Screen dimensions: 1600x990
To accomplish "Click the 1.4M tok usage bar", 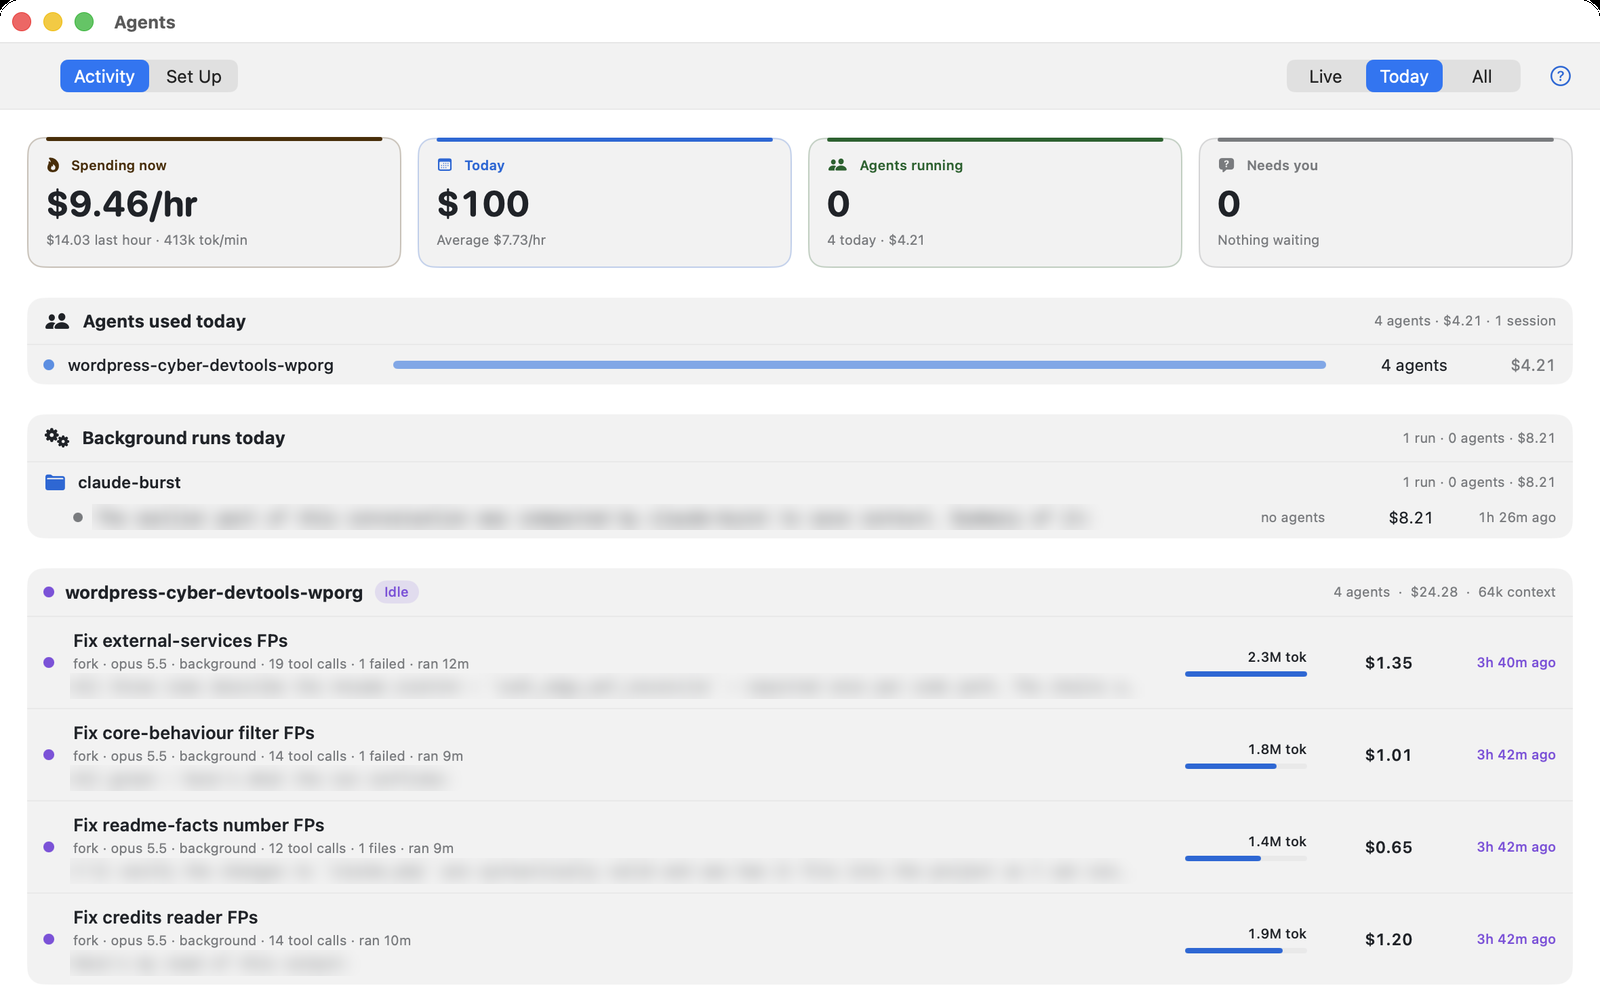I will [x=1246, y=858].
